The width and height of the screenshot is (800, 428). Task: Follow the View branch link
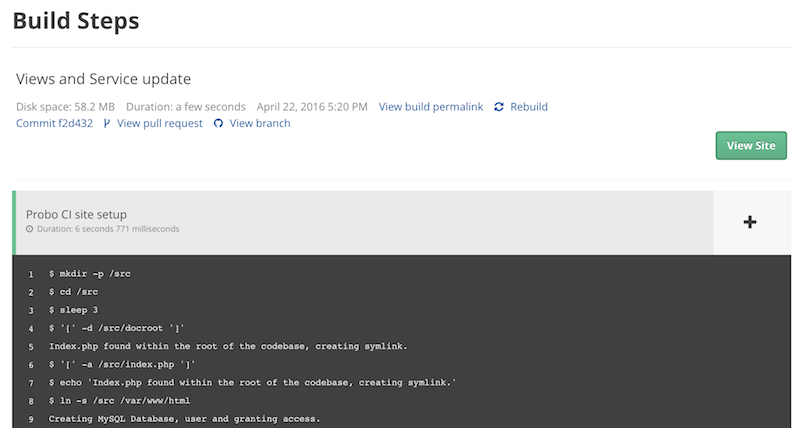click(x=260, y=124)
